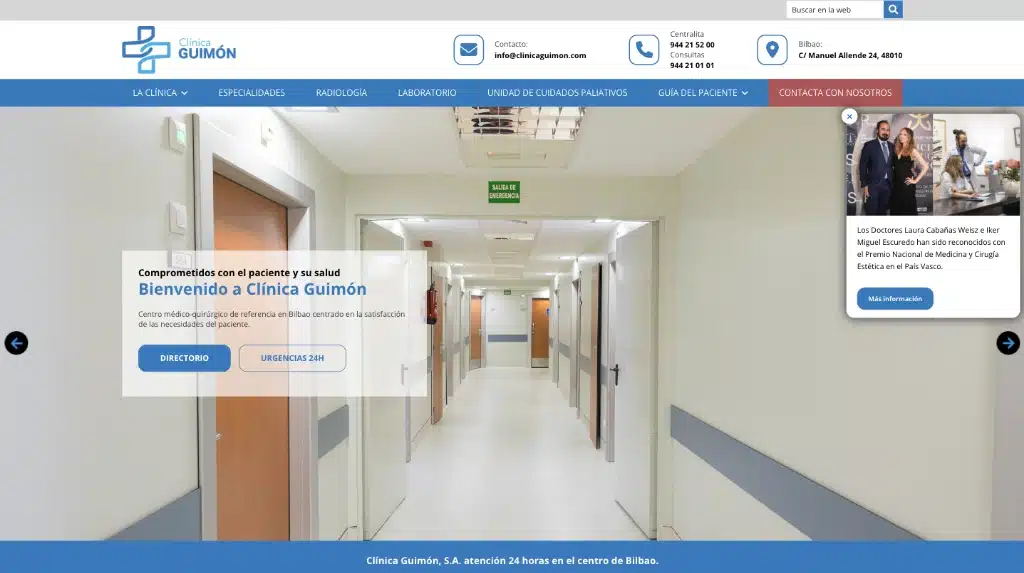Click the search magnifier button
The height and width of the screenshot is (573, 1024).
pos(893,9)
